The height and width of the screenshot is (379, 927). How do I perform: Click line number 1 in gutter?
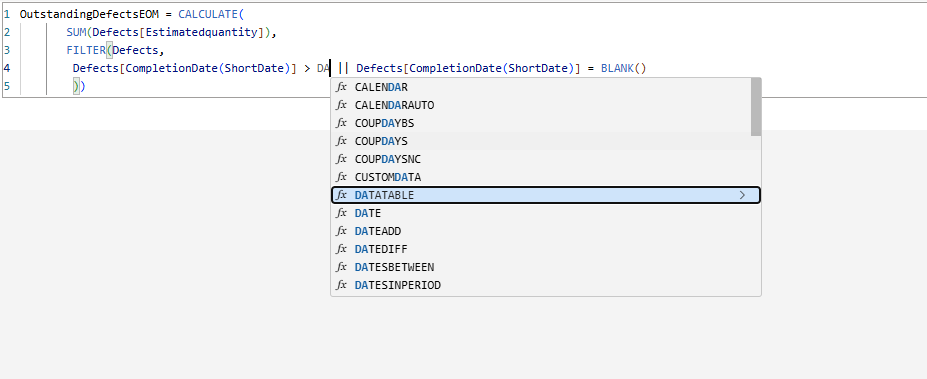[6, 14]
